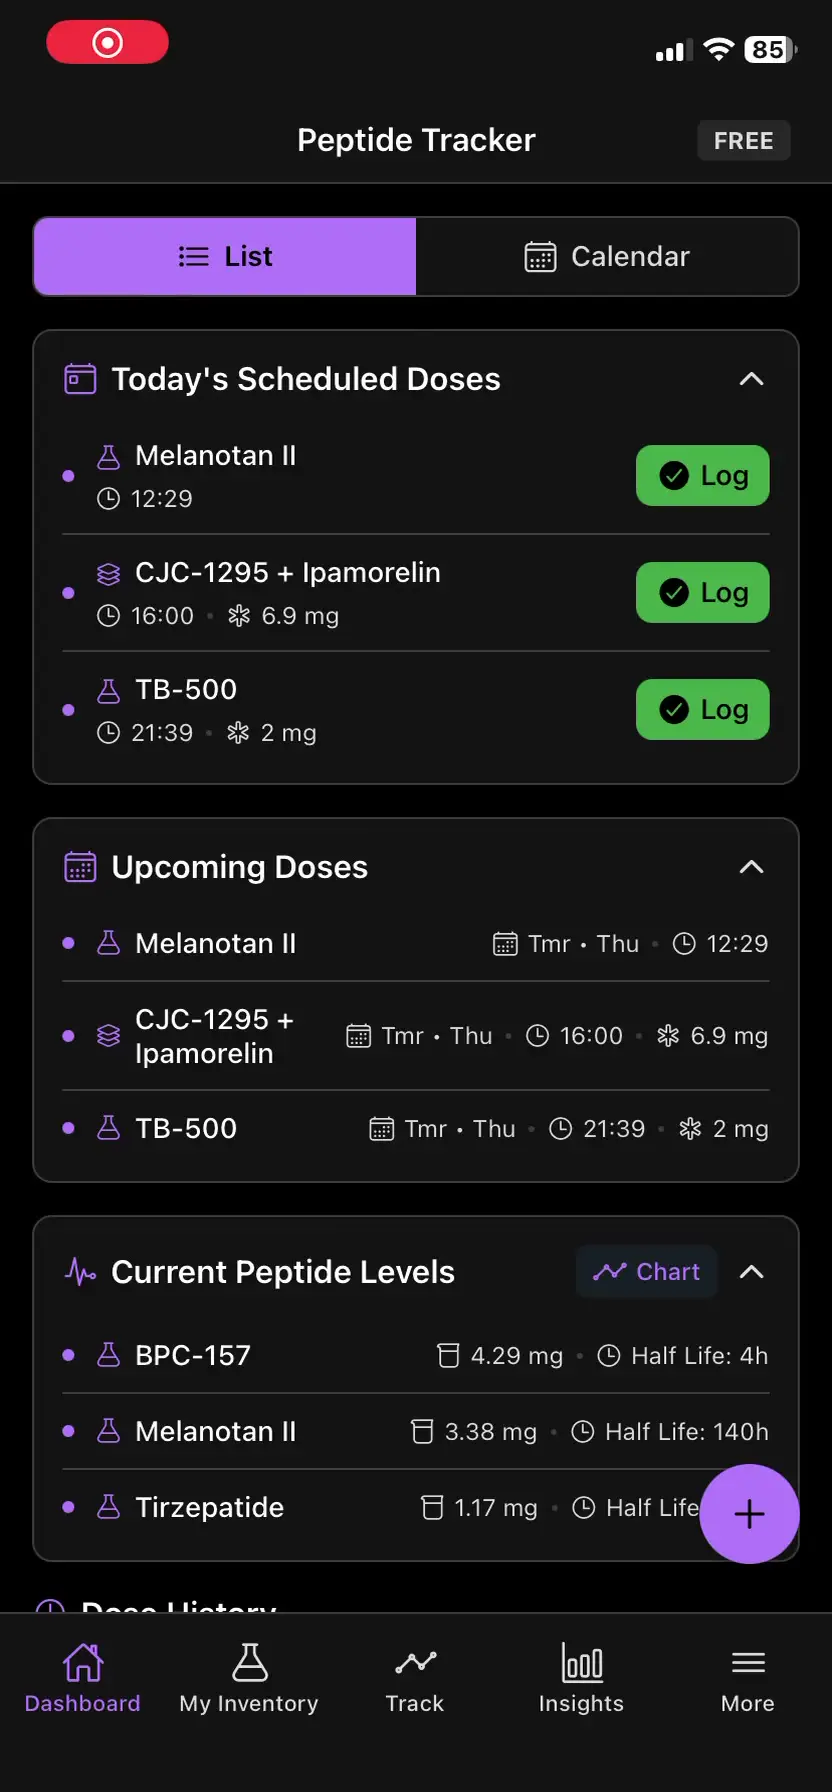Collapse the Upcoming Doses section
The image size is (832, 1792).
[751, 867]
